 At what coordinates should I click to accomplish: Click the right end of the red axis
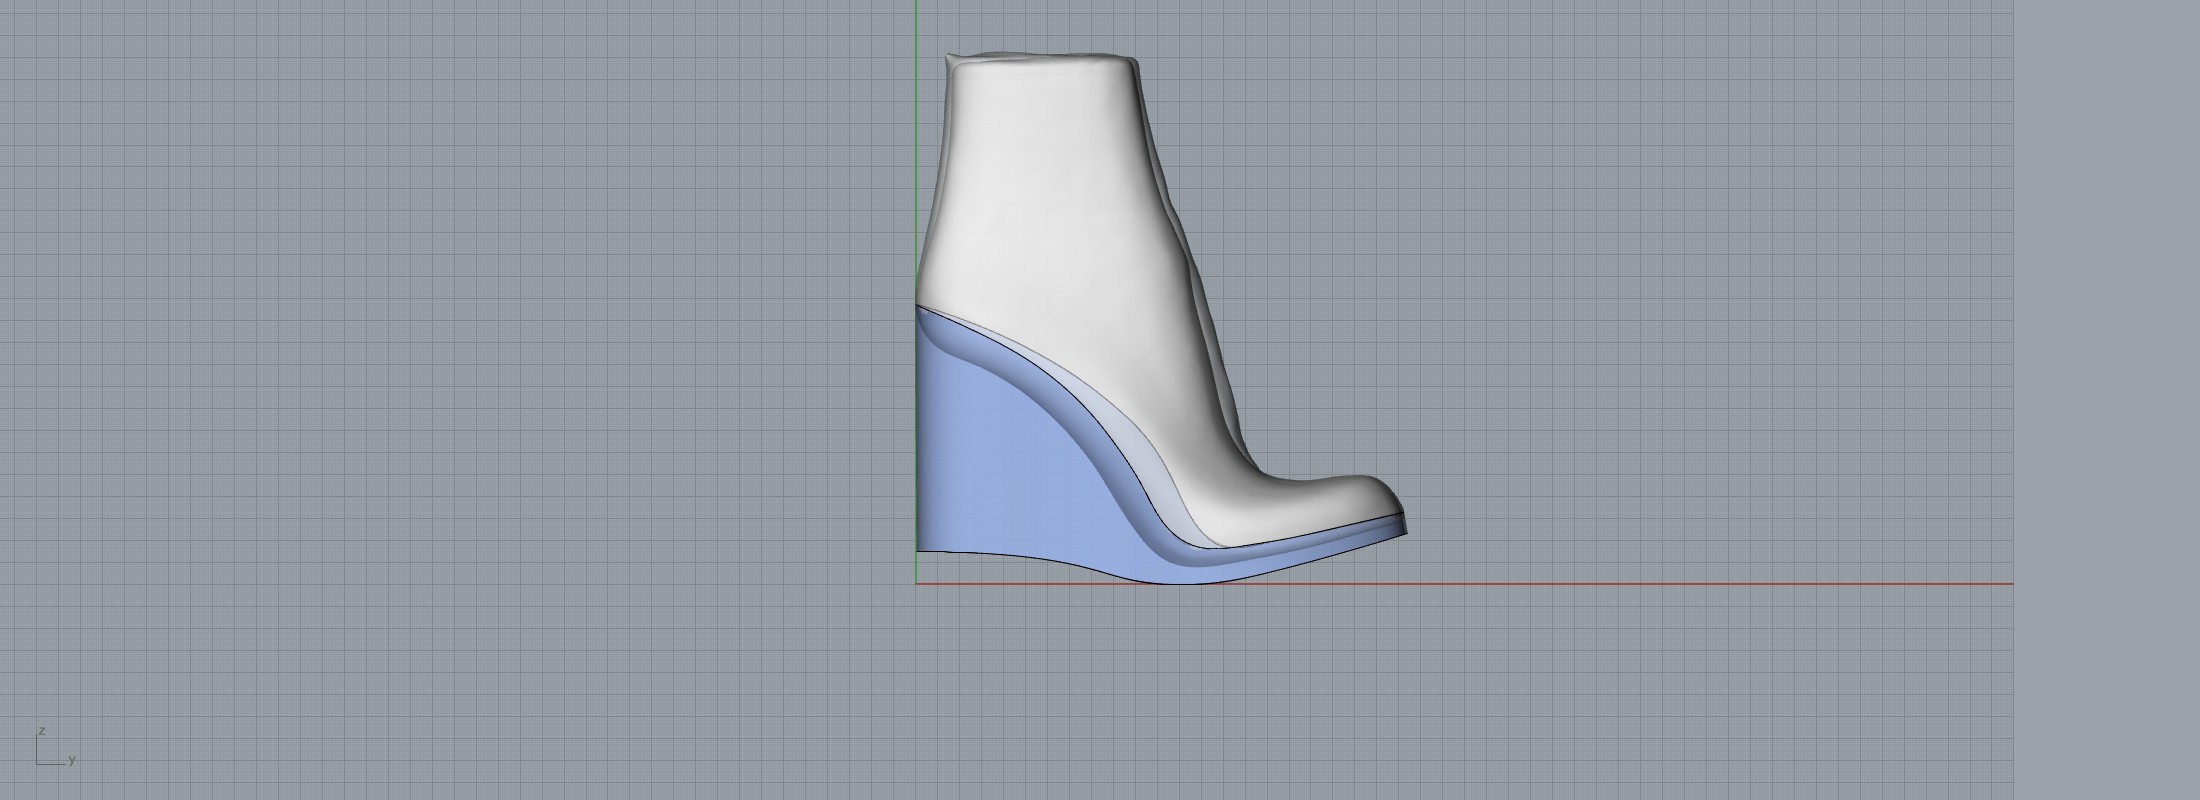[x=2008, y=584]
